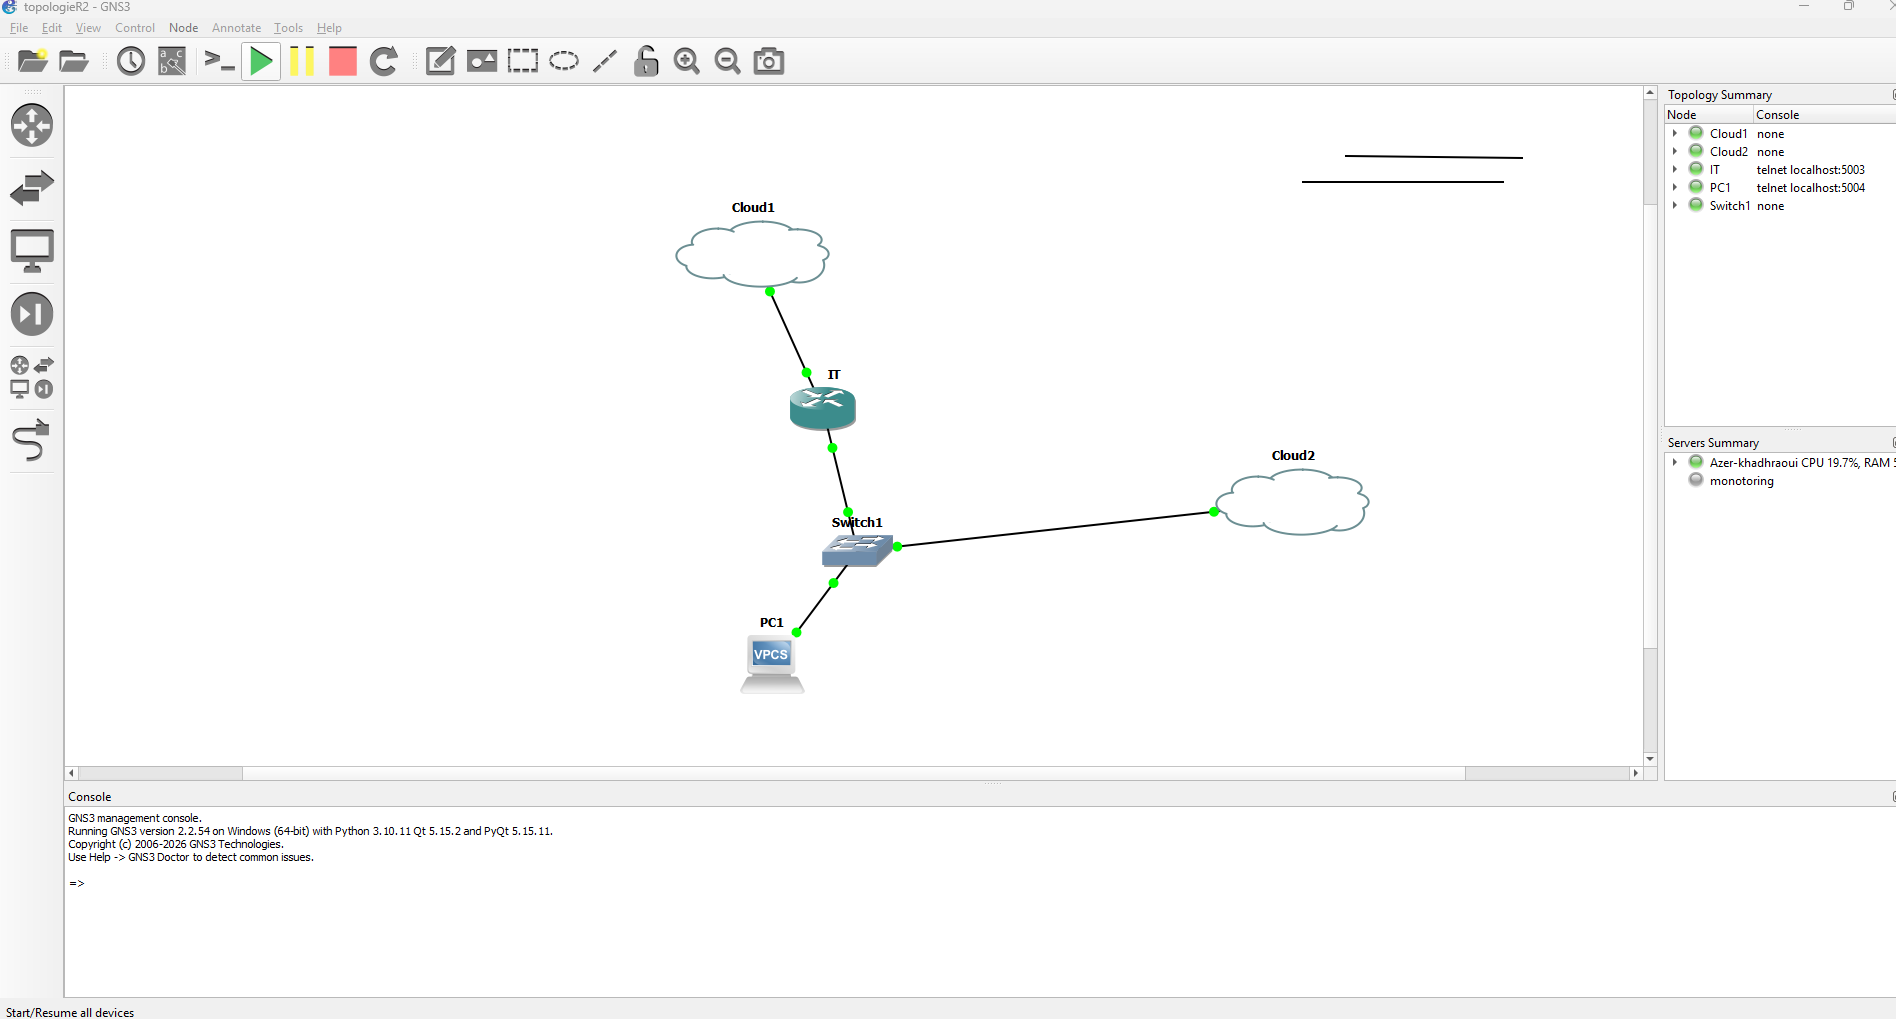Expand PC1 node in Topology Summary
The width and height of the screenshot is (1896, 1019).
pos(1675,187)
